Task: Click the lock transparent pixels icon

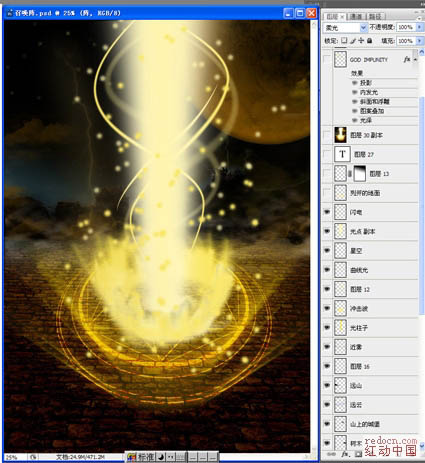Action: [x=344, y=41]
